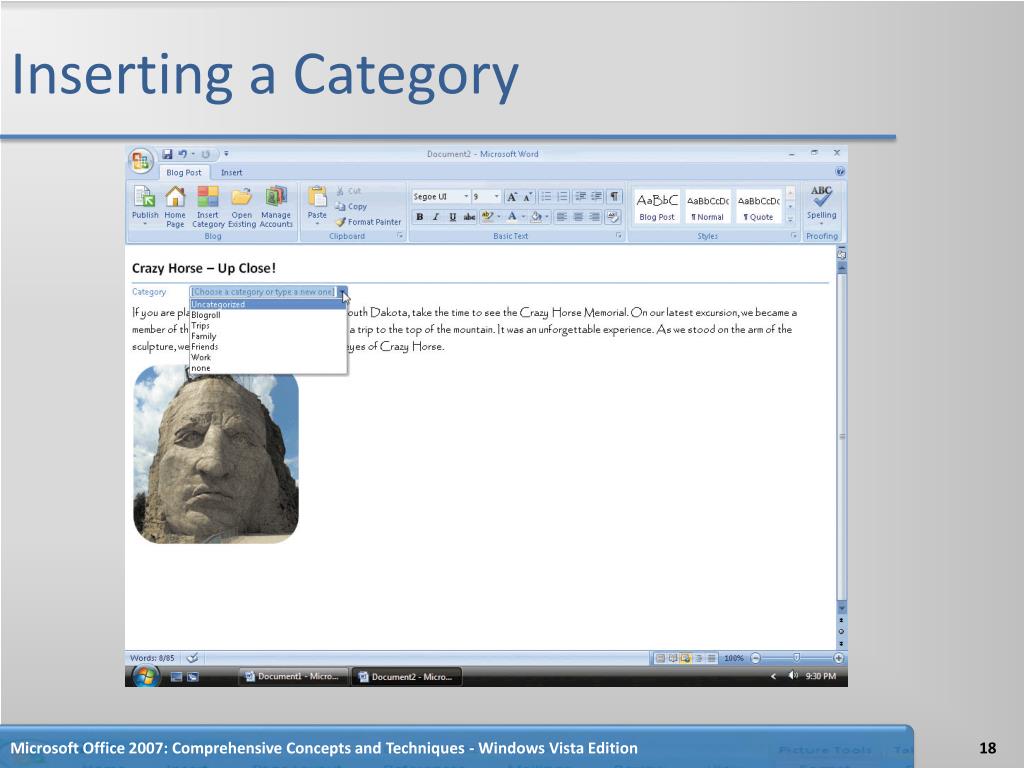Expand the Styles gallery more arrow

790,219
